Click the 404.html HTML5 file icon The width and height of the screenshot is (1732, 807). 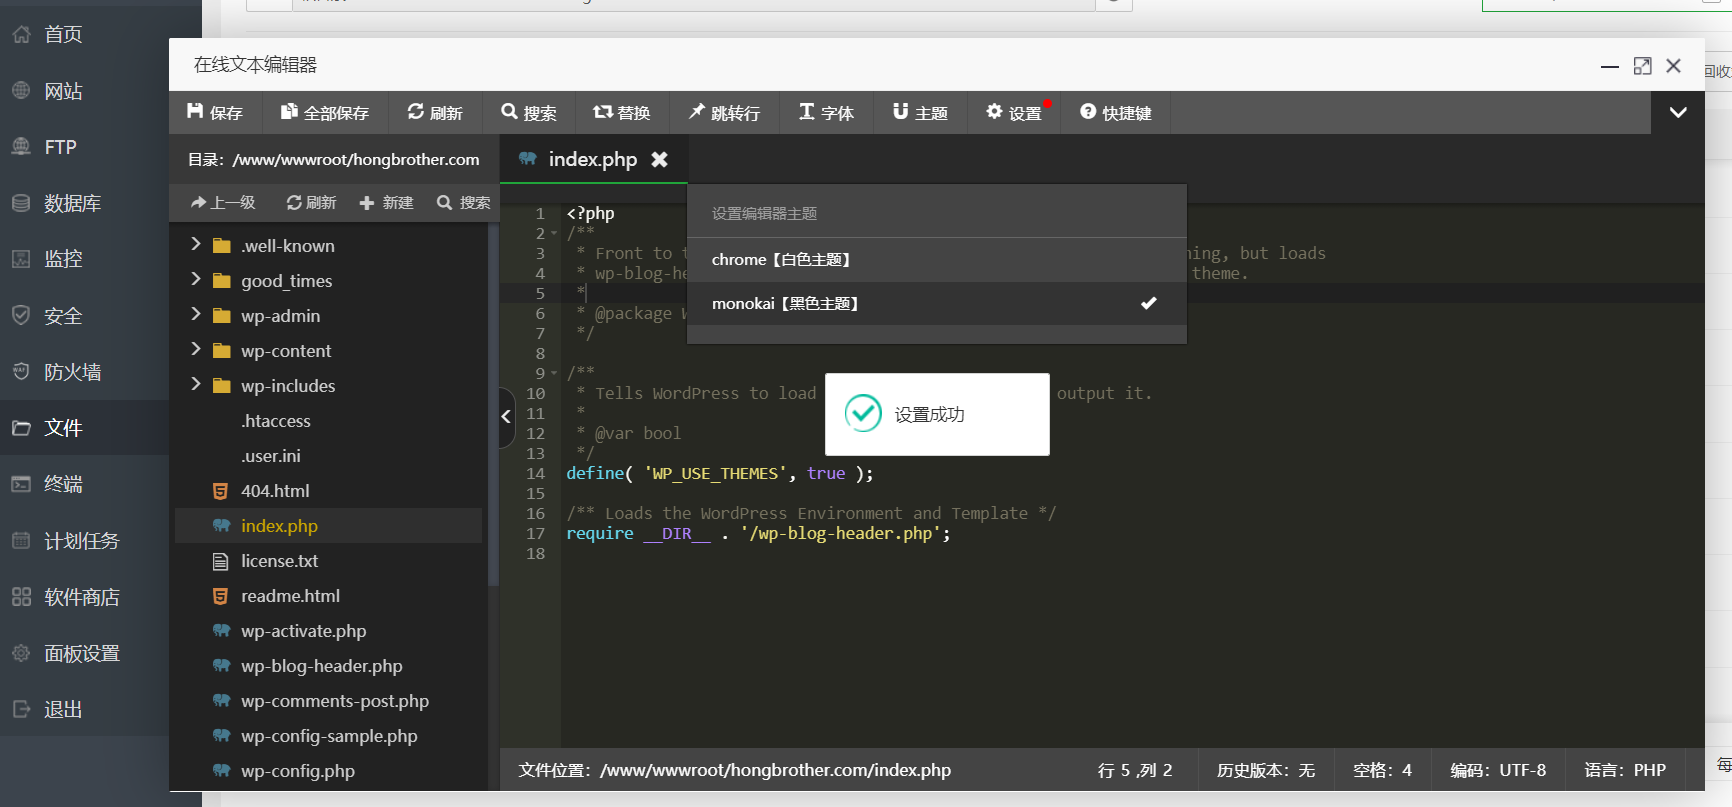(x=221, y=491)
